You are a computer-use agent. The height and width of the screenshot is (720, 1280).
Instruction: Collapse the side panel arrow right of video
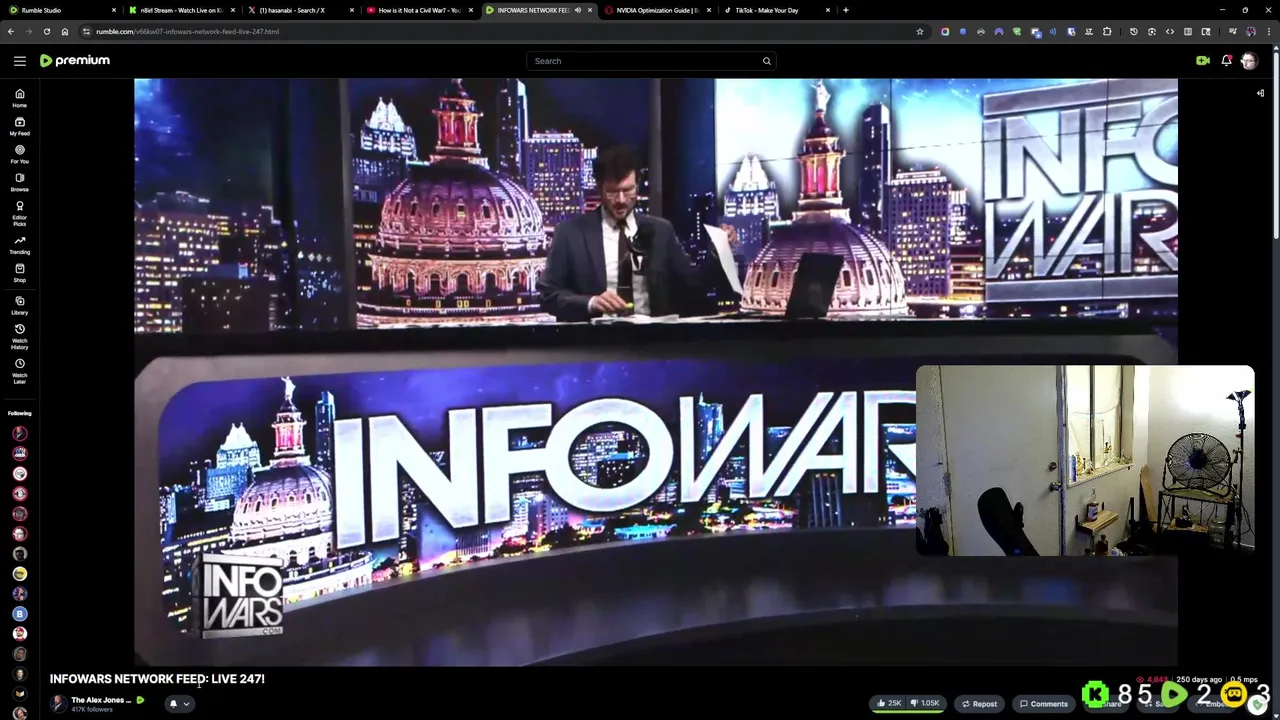1260,93
